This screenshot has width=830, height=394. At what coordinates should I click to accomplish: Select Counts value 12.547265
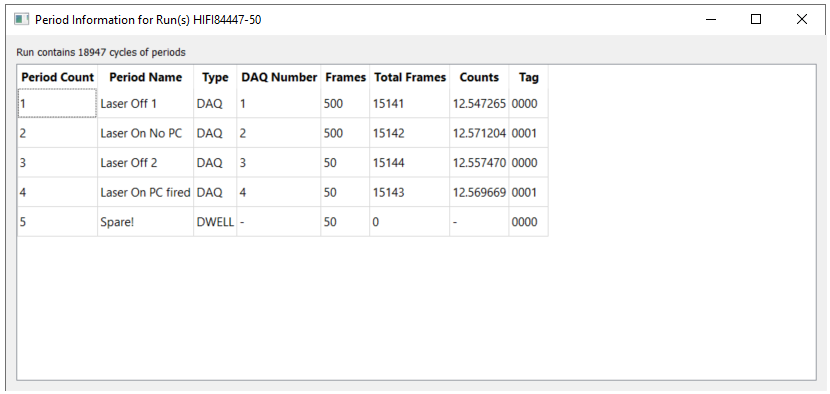(479, 103)
